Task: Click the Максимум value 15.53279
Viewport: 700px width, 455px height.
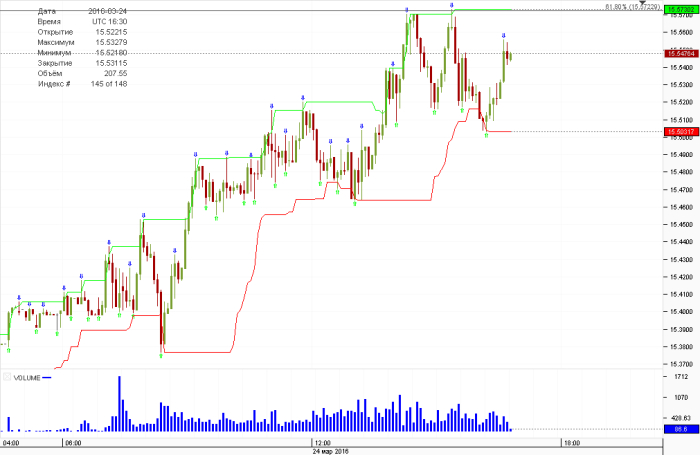Action: [x=111, y=42]
